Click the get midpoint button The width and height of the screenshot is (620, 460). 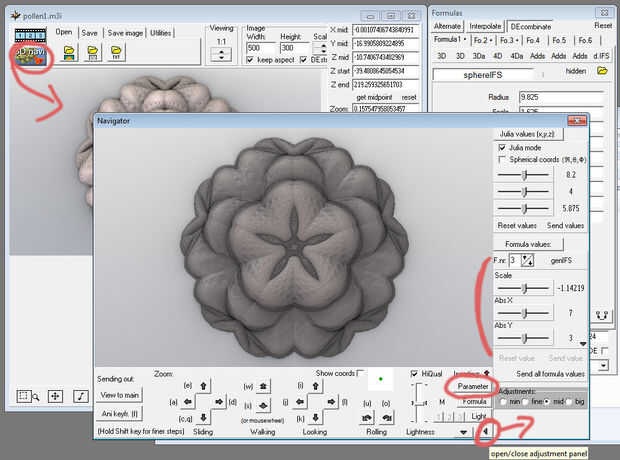coord(374,97)
